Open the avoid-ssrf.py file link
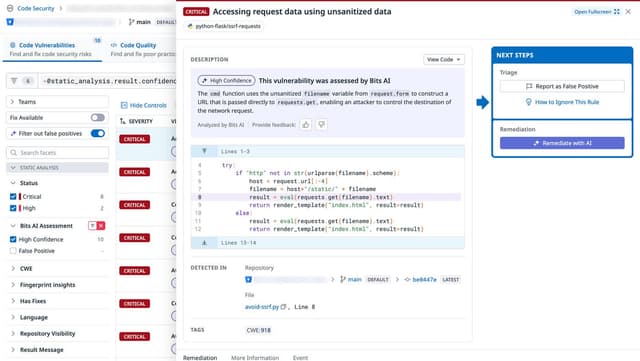Image resolution: width=640 pixels, height=361 pixels. [x=262, y=307]
